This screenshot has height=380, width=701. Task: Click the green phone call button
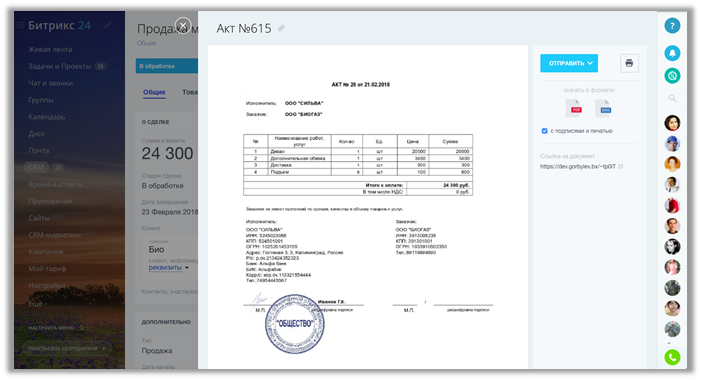(x=672, y=357)
